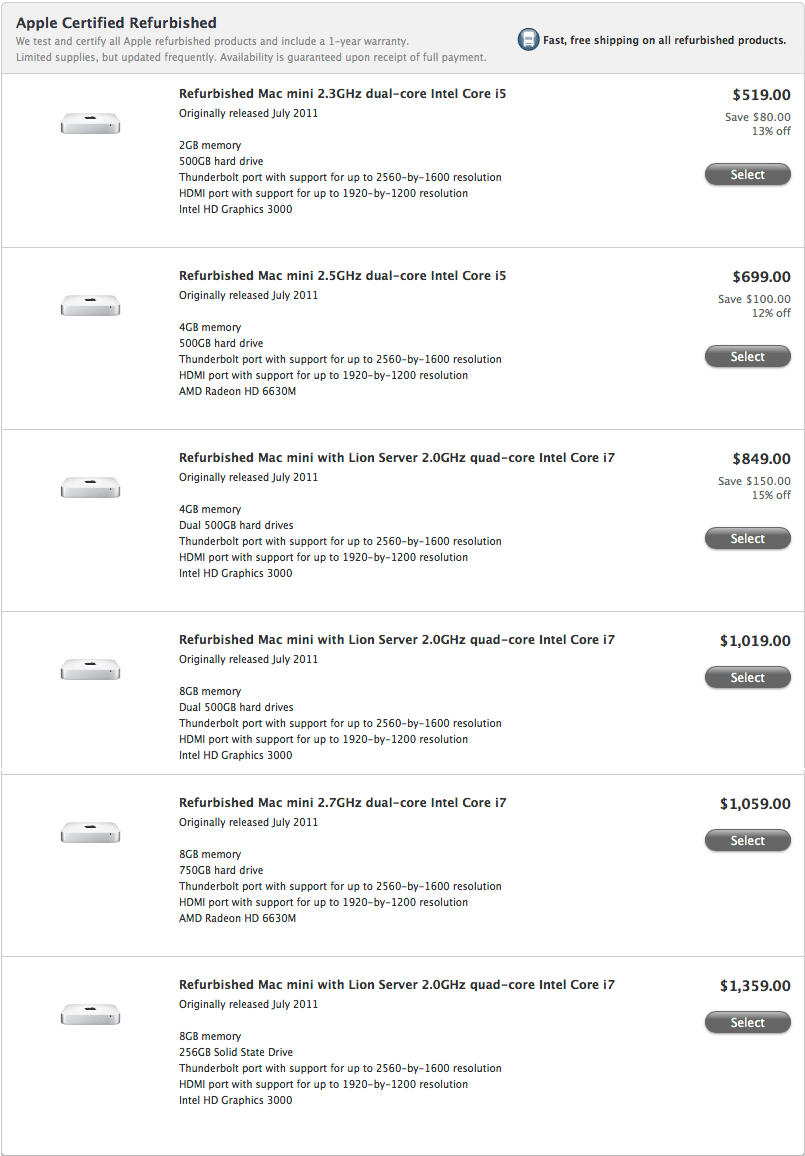Open the Lion Server title with 4GB memory
Image resolution: width=805 pixels, height=1156 pixels.
pyautogui.click(x=397, y=458)
